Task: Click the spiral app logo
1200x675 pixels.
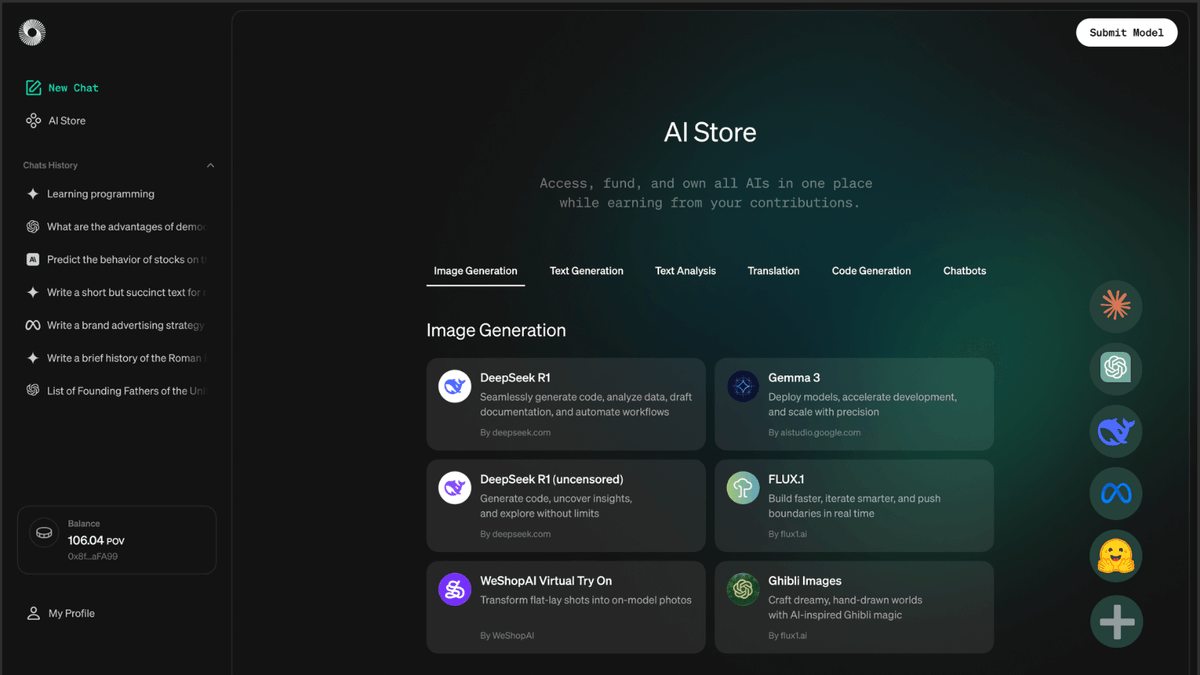Action: (x=32, y=33)
